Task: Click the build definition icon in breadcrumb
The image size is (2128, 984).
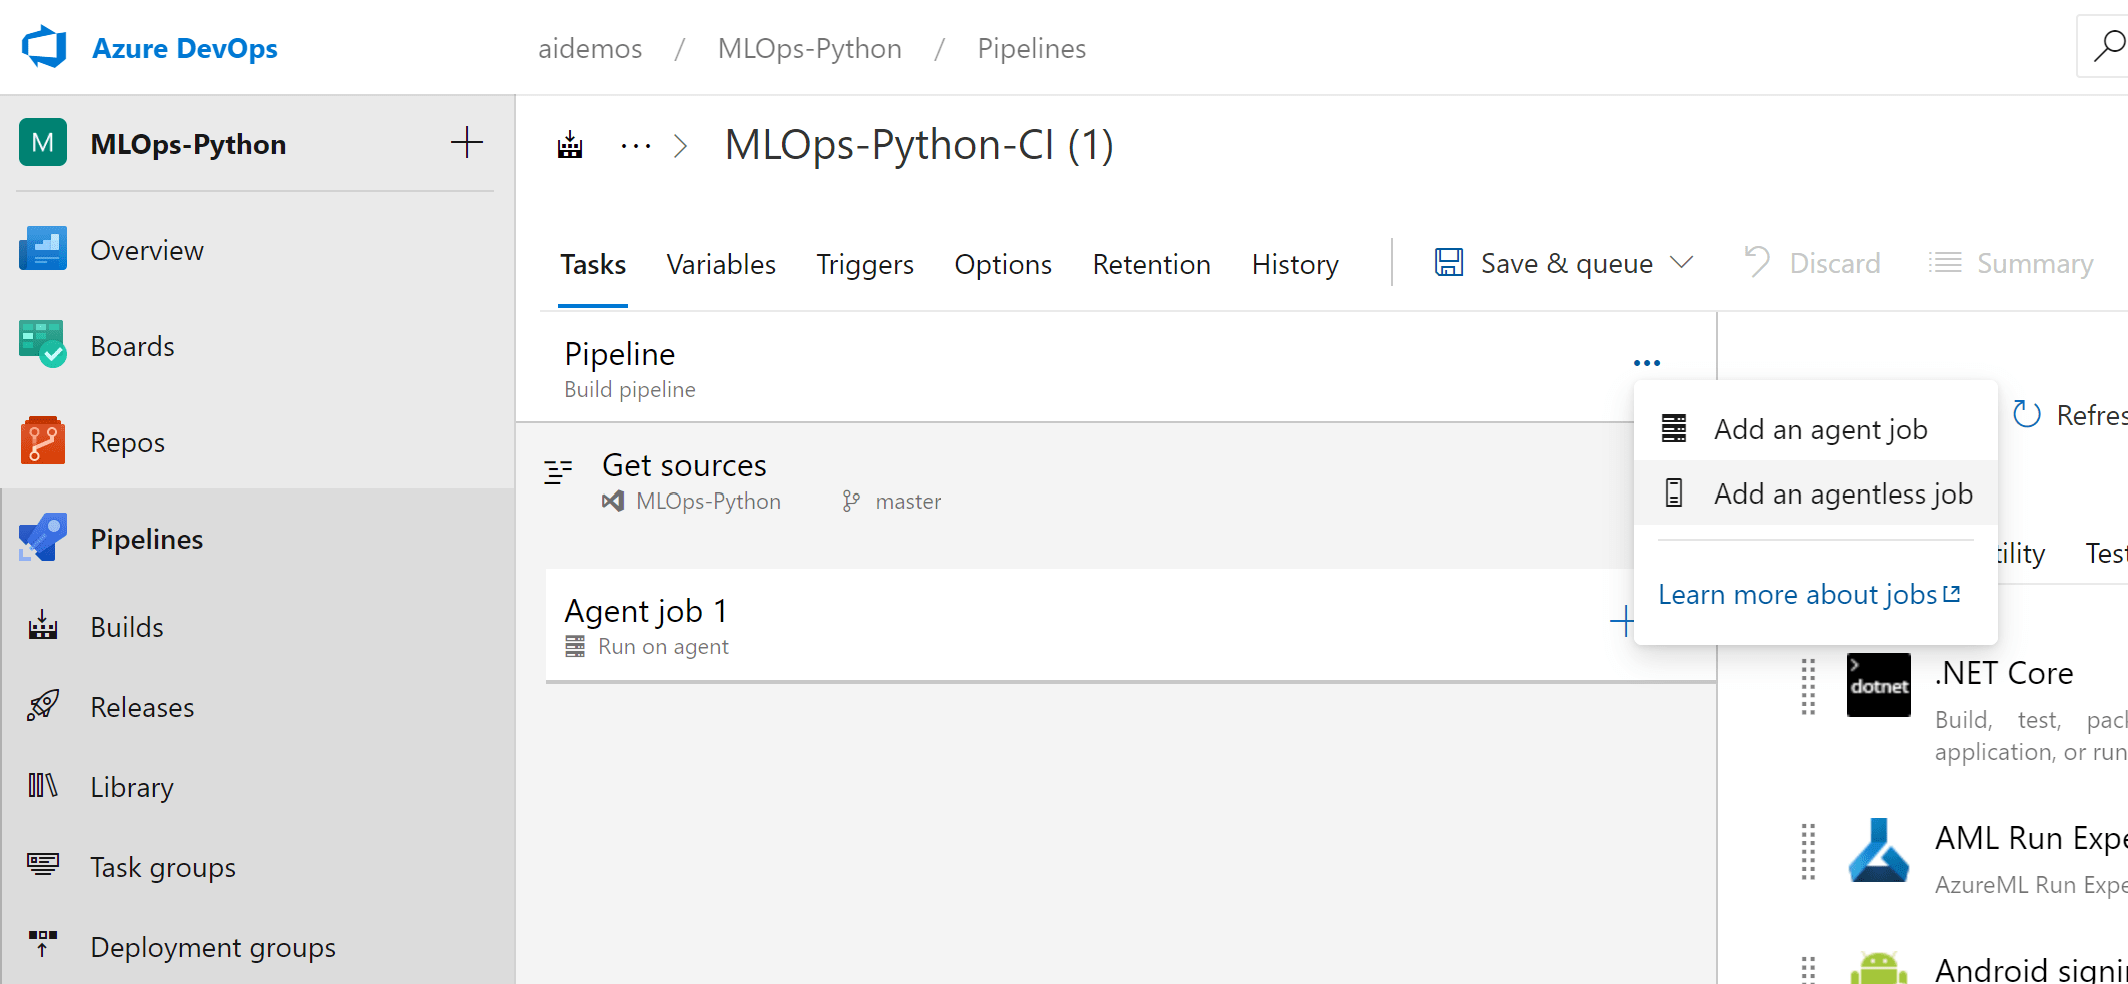Action: 570,146
